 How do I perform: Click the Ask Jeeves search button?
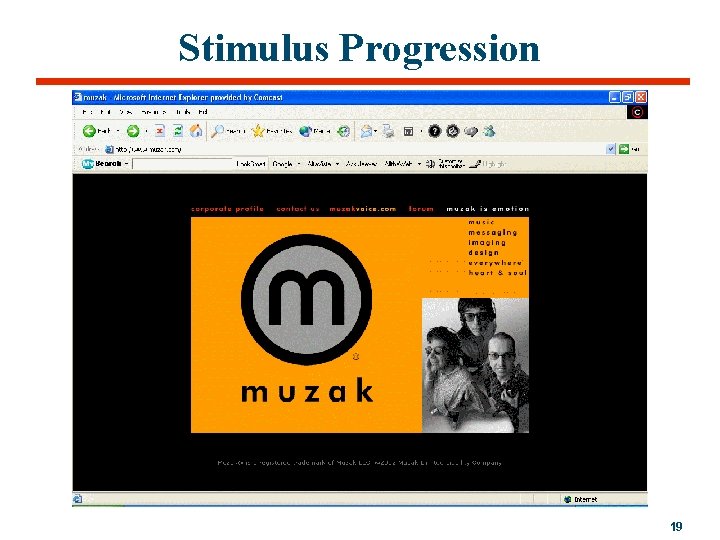[x=361, y=163]
